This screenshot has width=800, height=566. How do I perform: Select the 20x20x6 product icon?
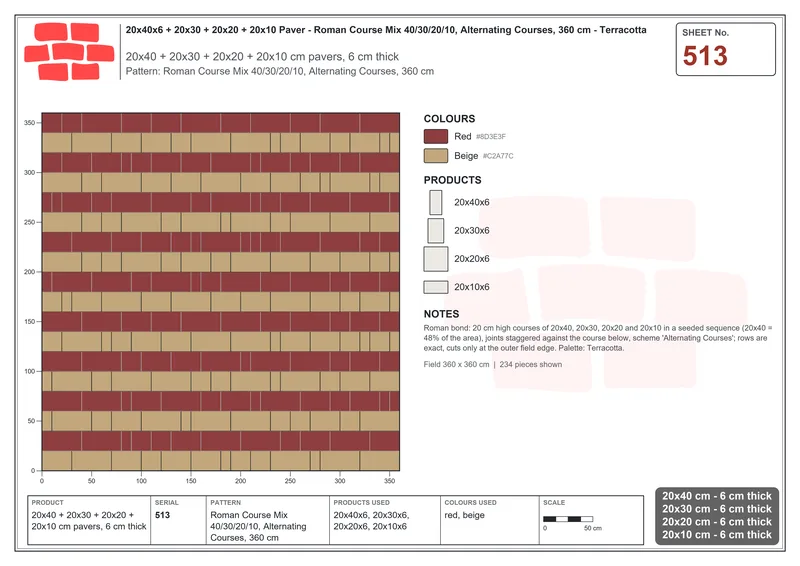(x=436, y=259)
